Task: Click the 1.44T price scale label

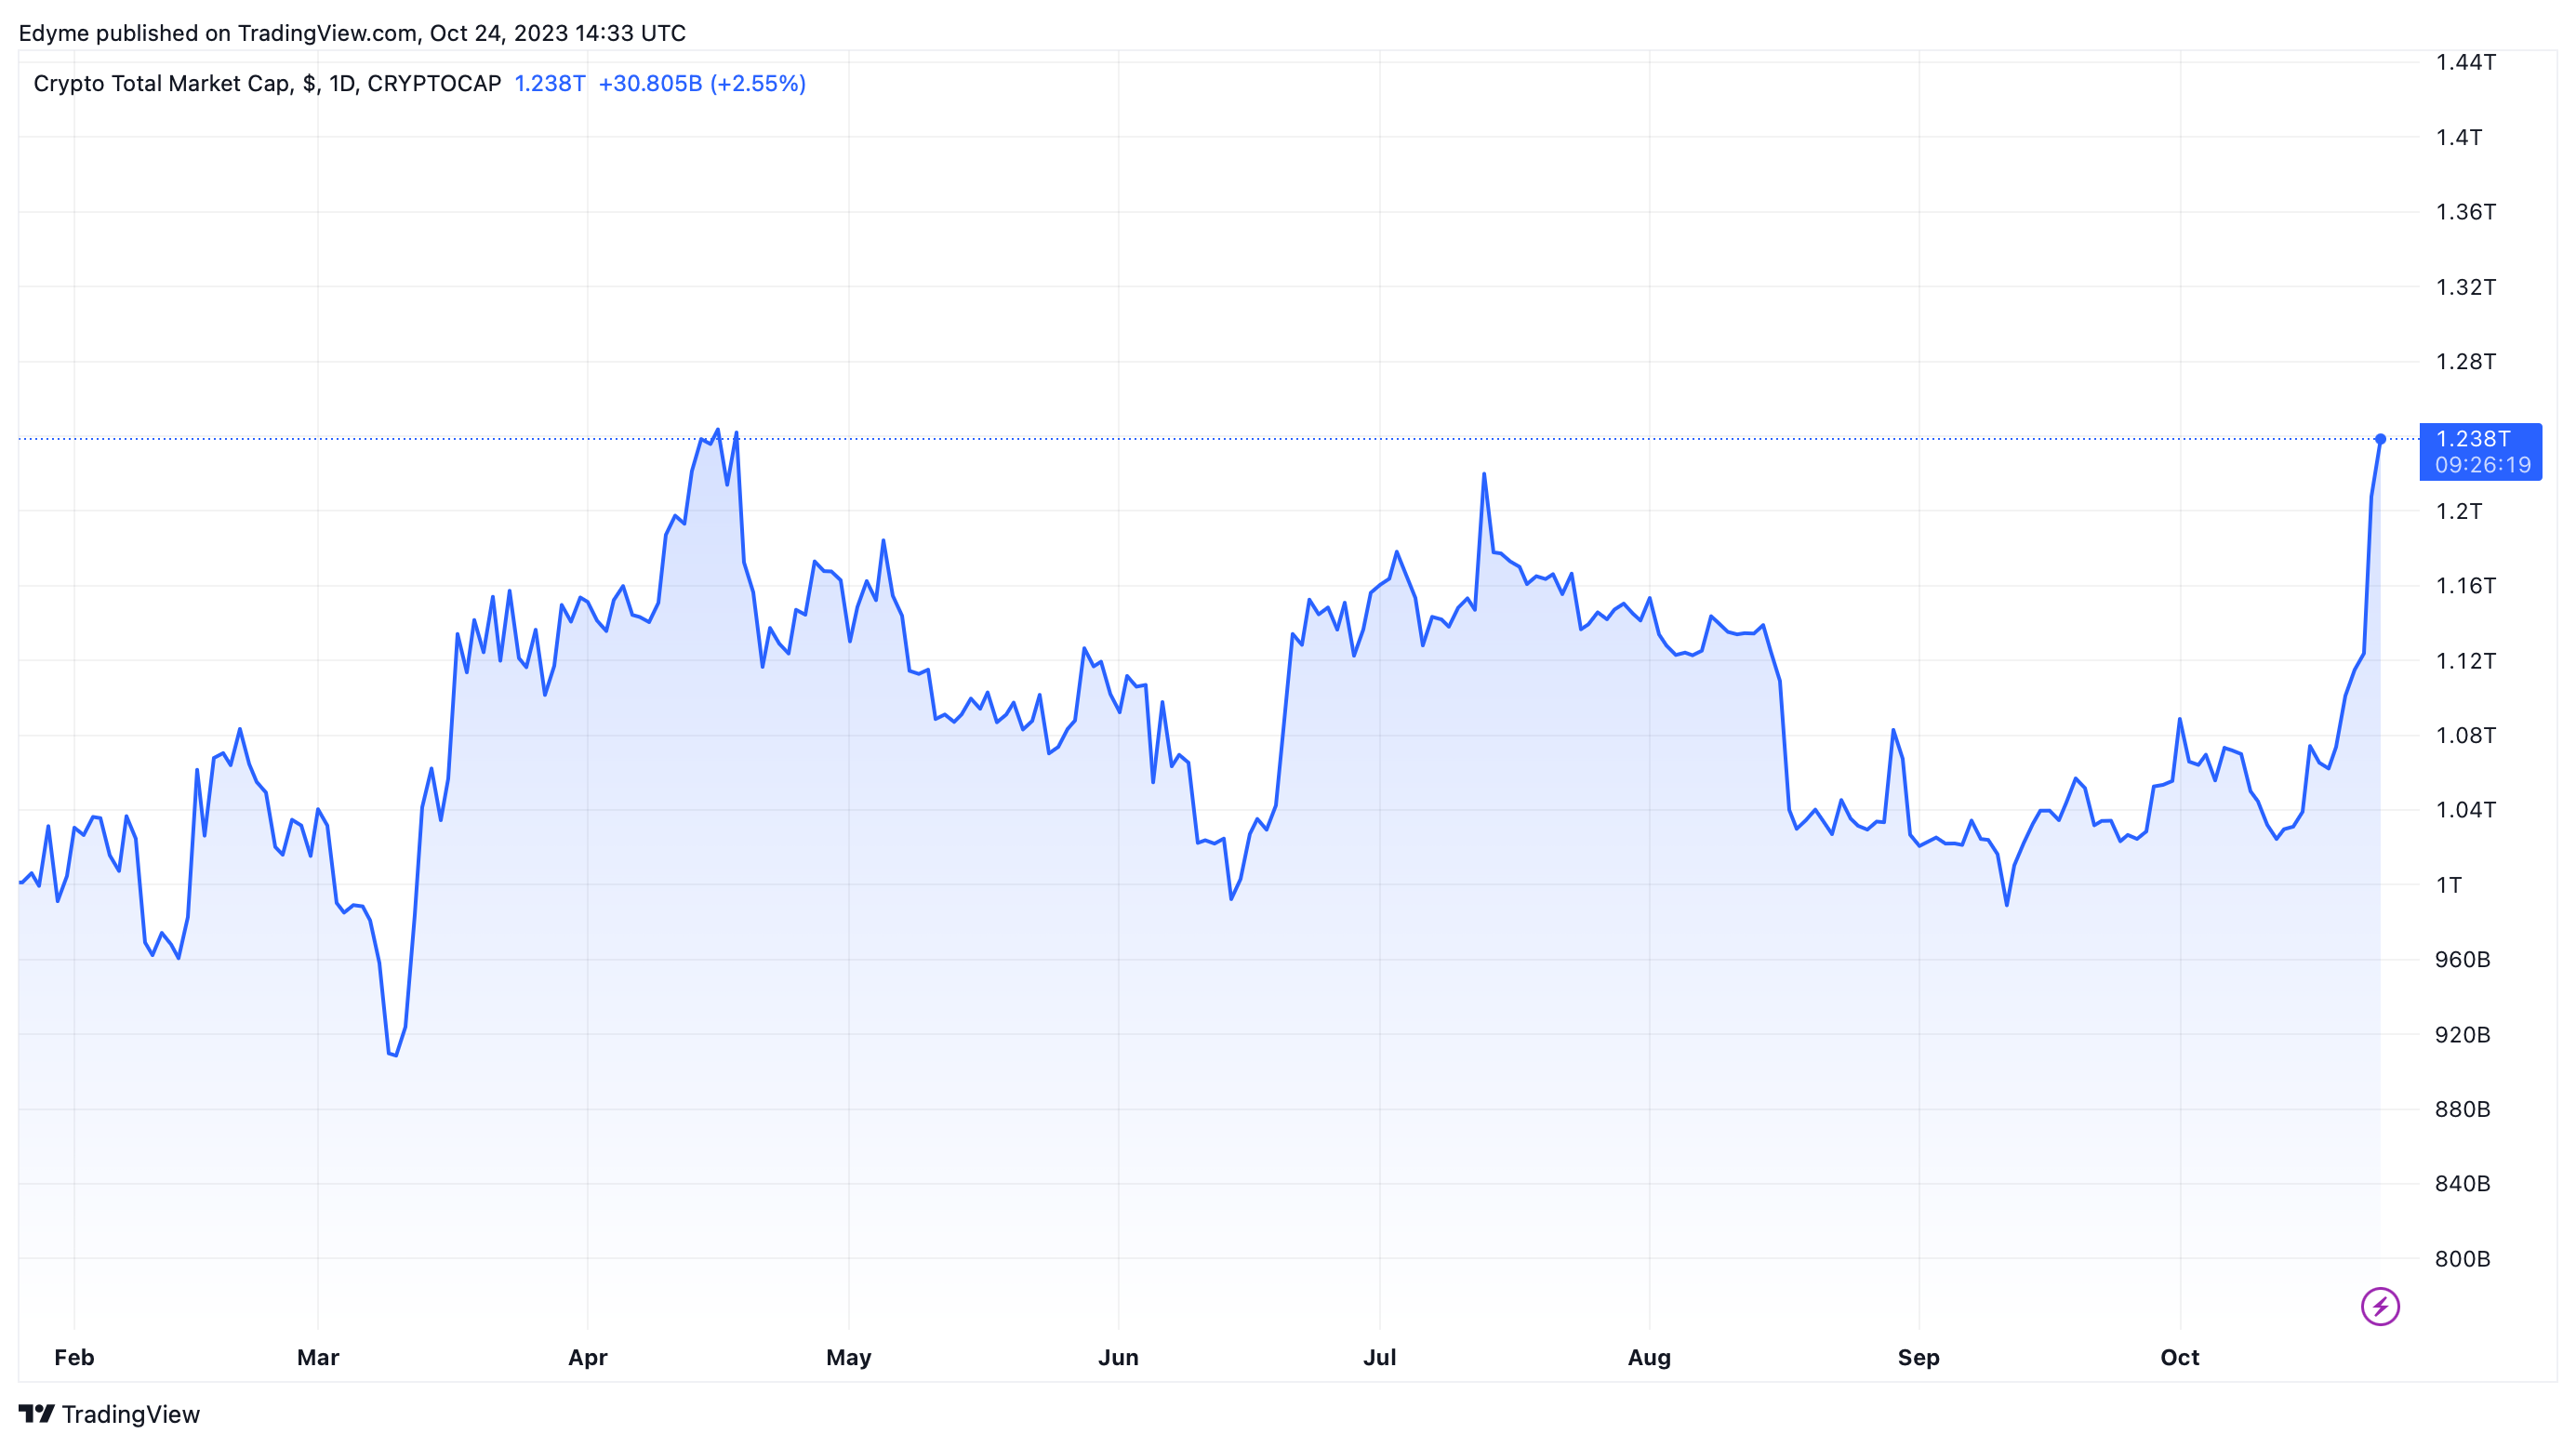Action: (x=2465, y=62)
